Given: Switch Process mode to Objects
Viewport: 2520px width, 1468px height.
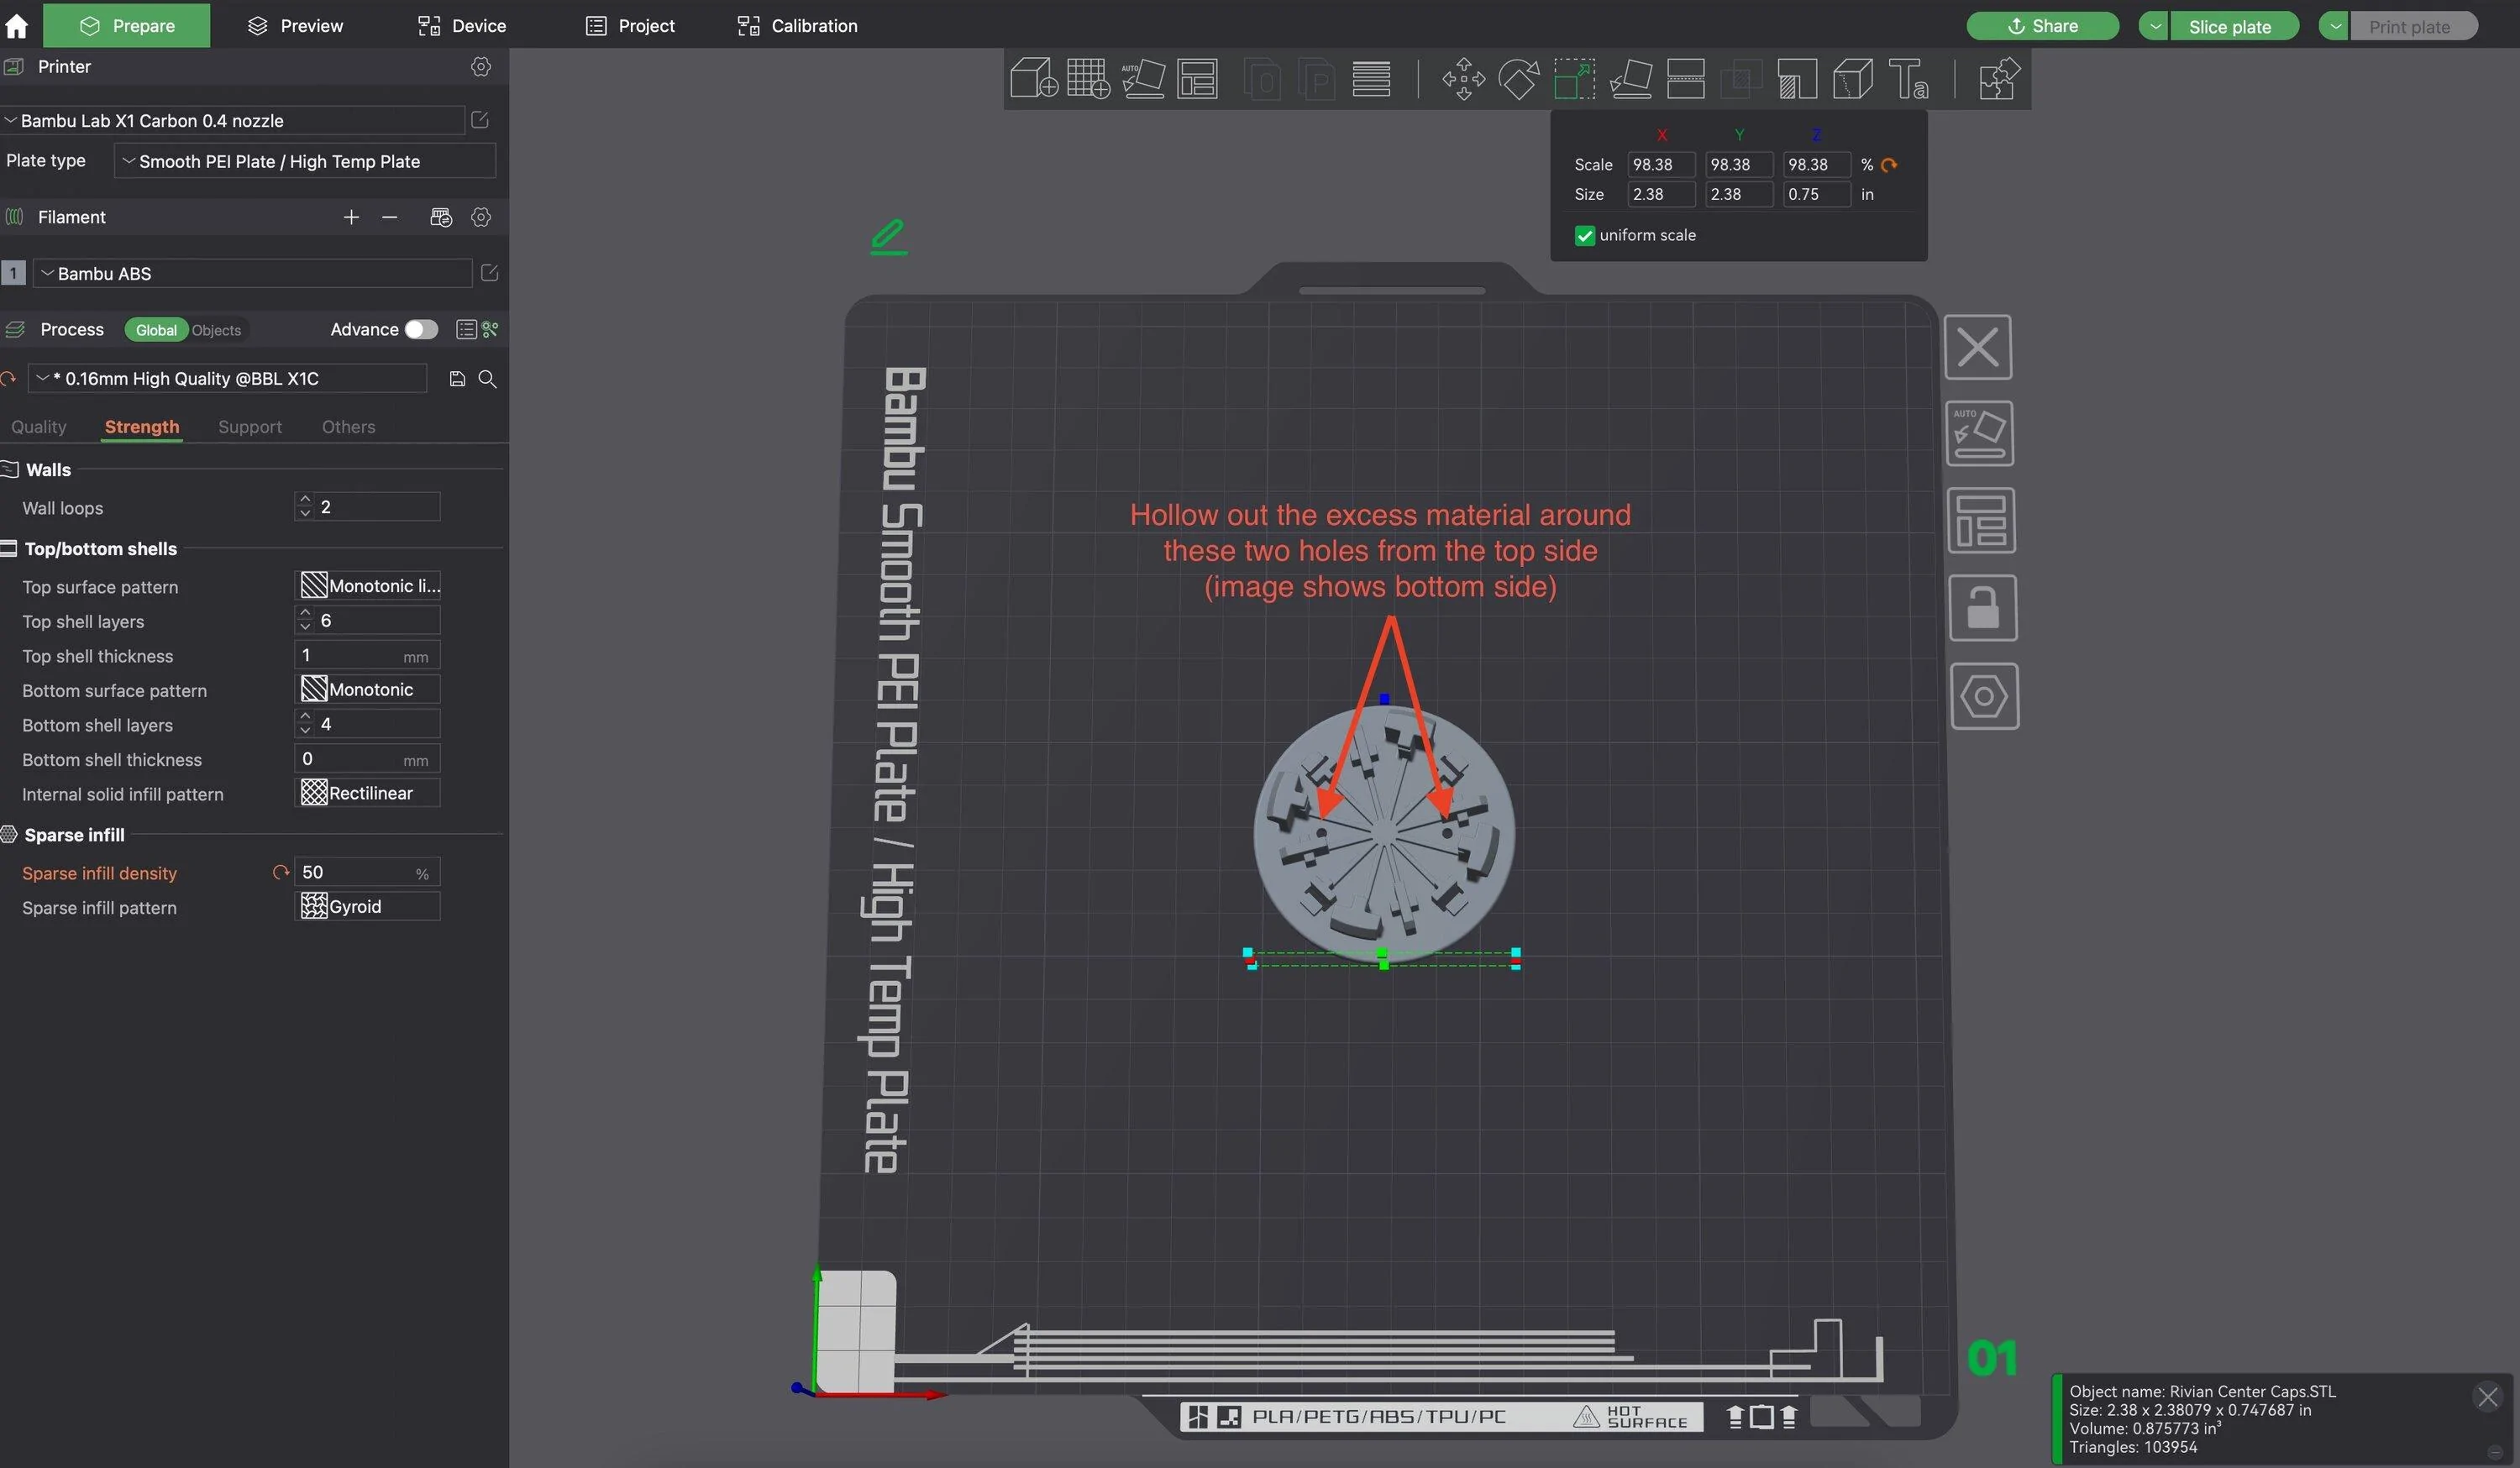Looking at the screenshot, I should 216,330.
